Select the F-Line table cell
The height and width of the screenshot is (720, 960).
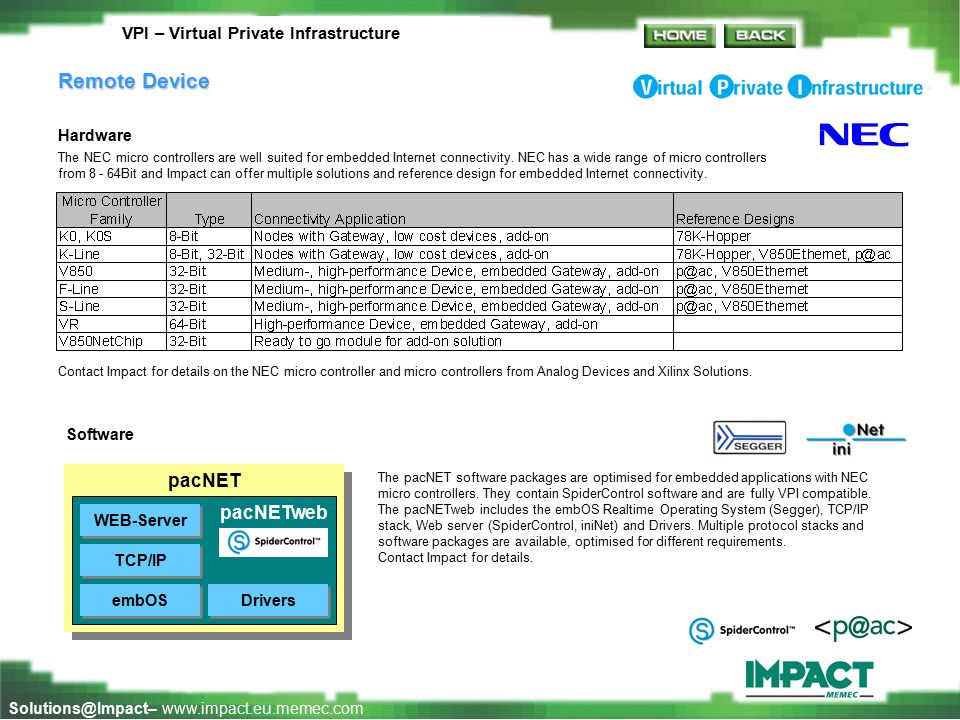(111, 289)
